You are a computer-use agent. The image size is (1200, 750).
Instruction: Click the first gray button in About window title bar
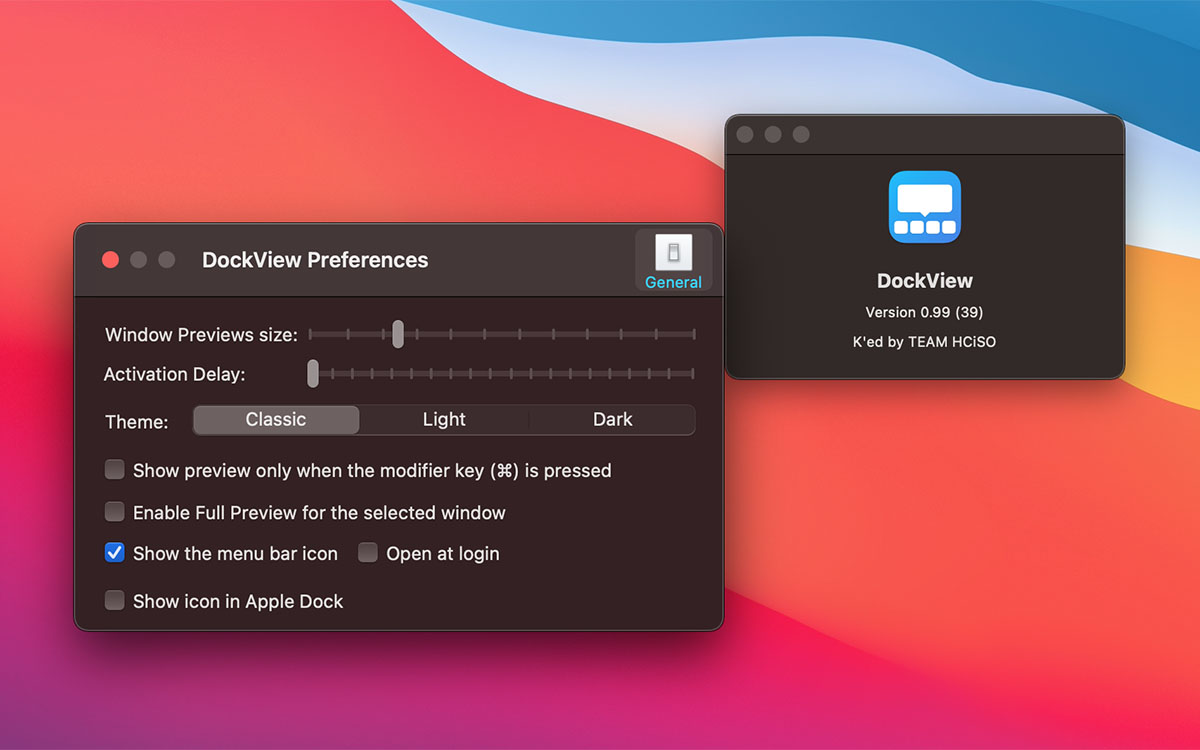pos(744,134)
